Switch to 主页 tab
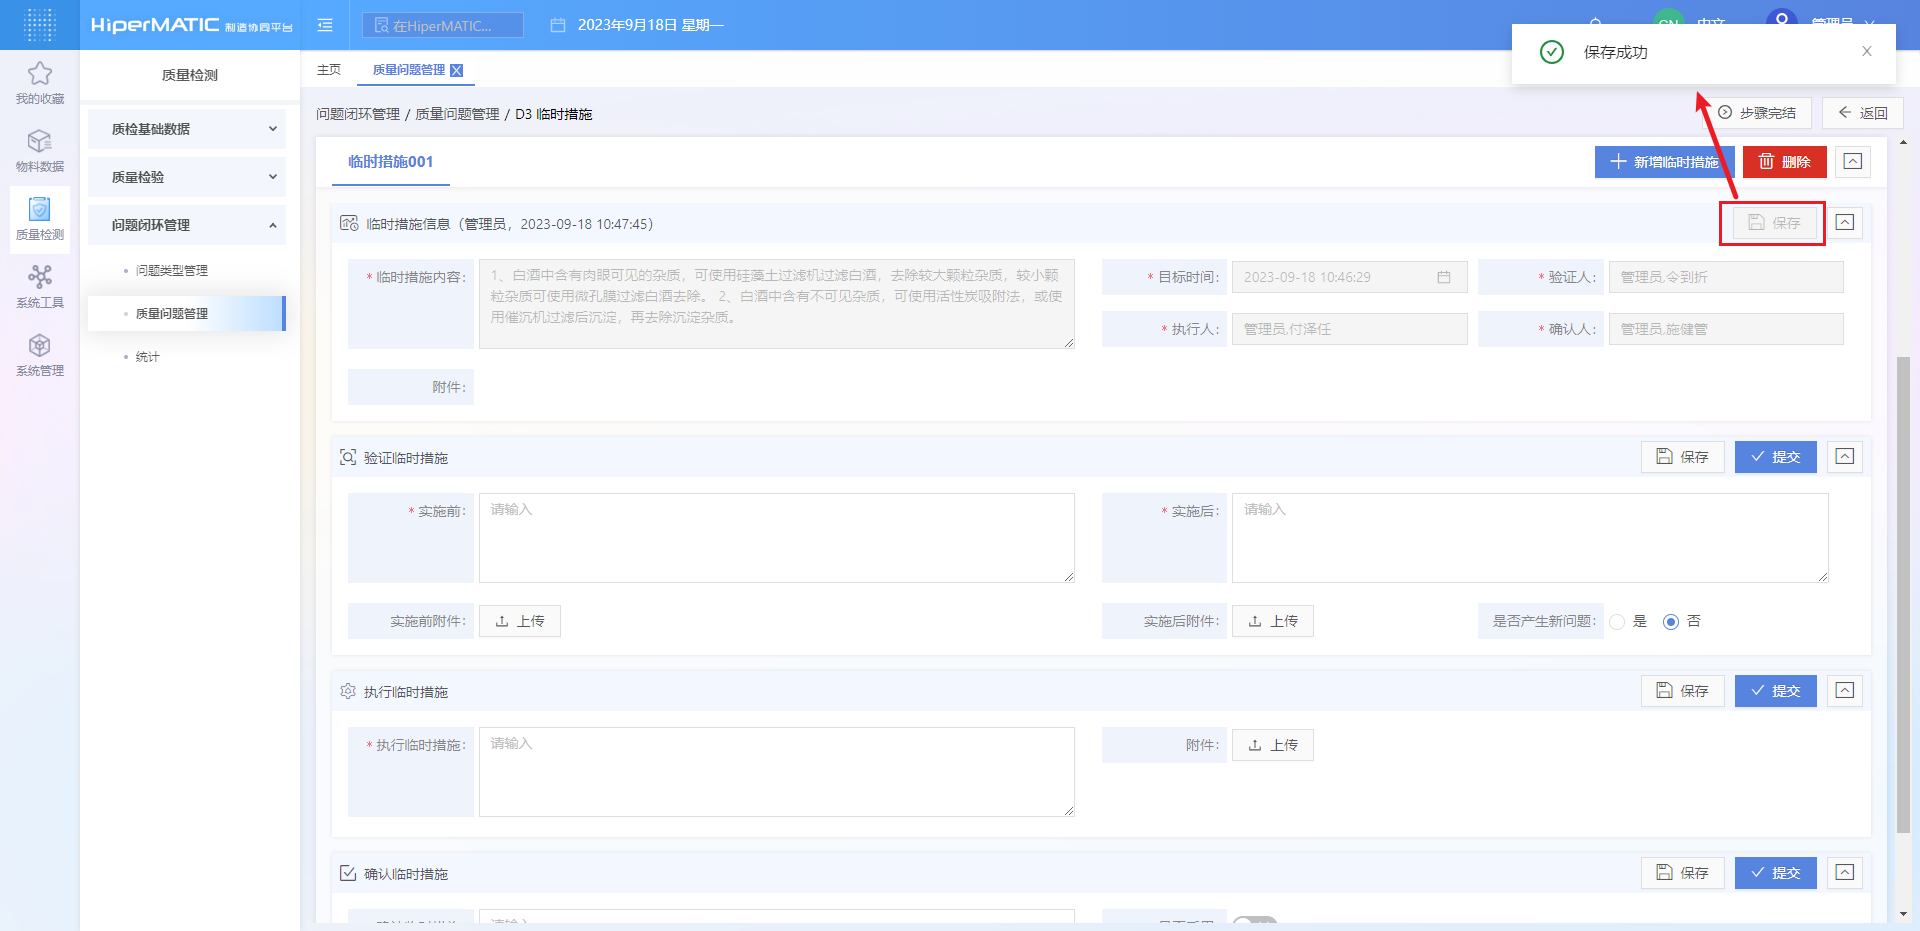This screenshot has height=931, width=1920. point(329,69)
